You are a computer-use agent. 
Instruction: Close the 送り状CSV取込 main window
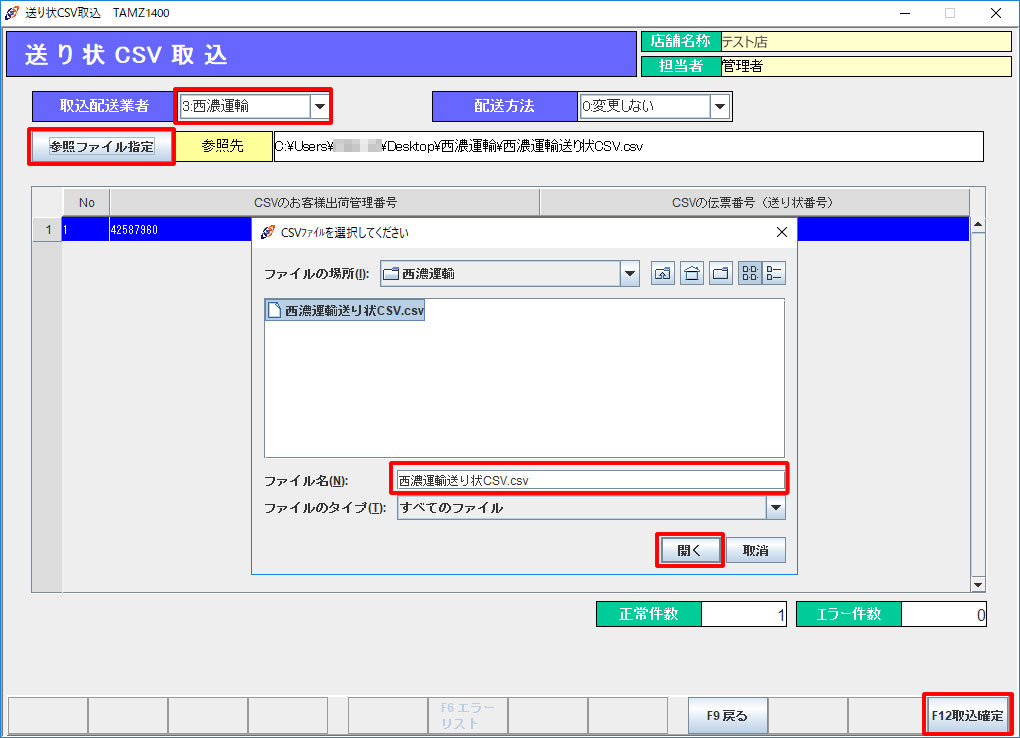996,13
